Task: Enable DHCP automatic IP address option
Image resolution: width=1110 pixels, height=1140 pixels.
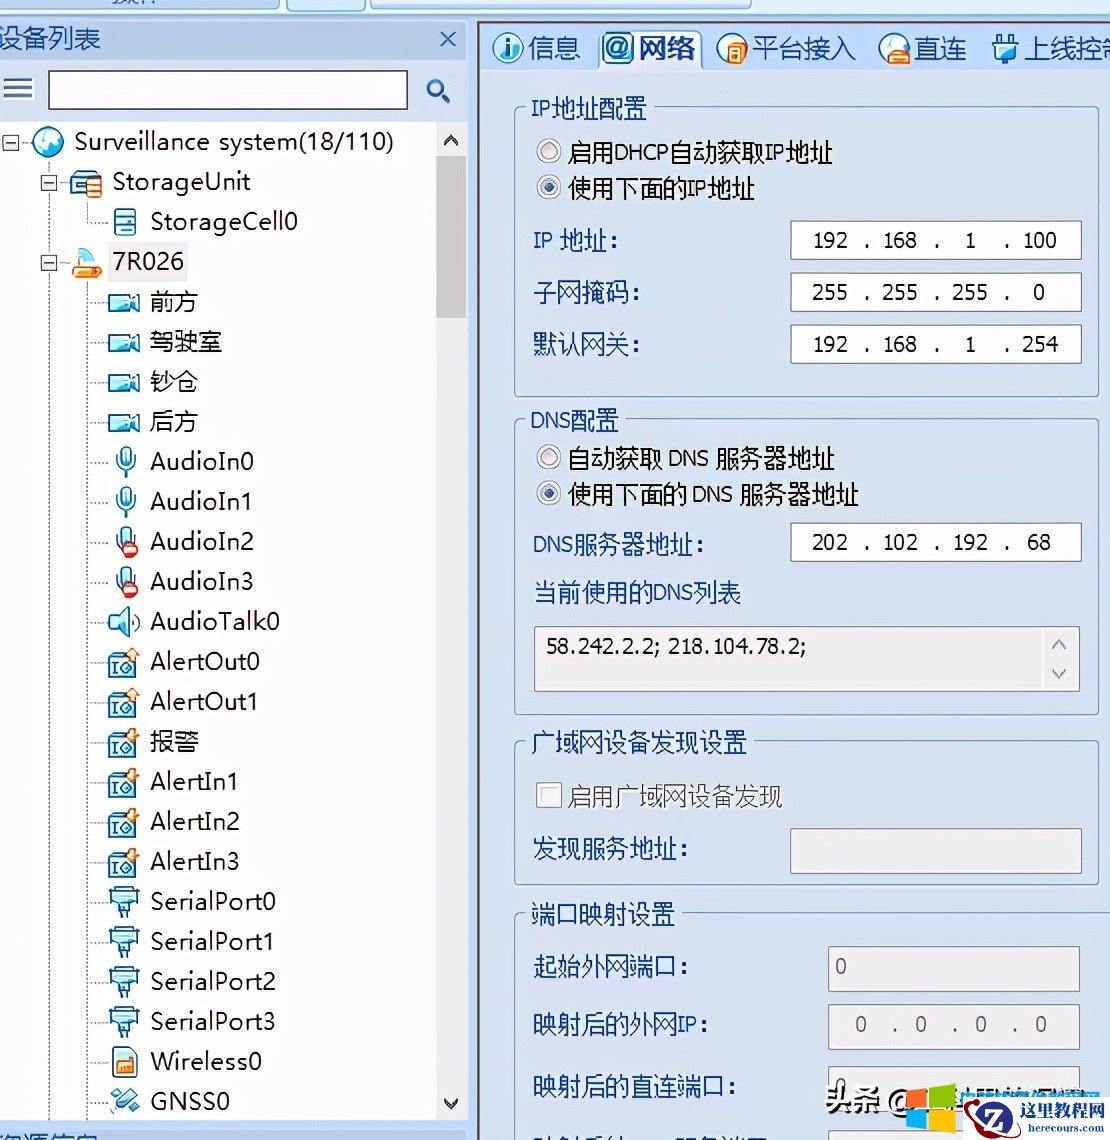Action: coord(548,151)
